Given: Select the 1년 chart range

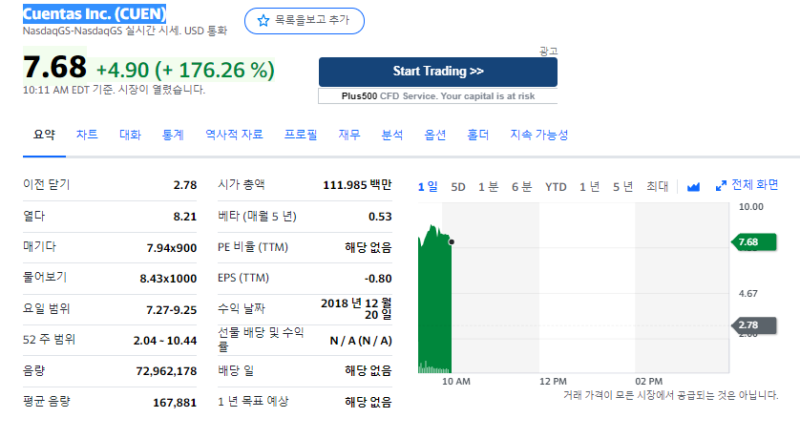Looking at the screenshot, I should [589, 187].
